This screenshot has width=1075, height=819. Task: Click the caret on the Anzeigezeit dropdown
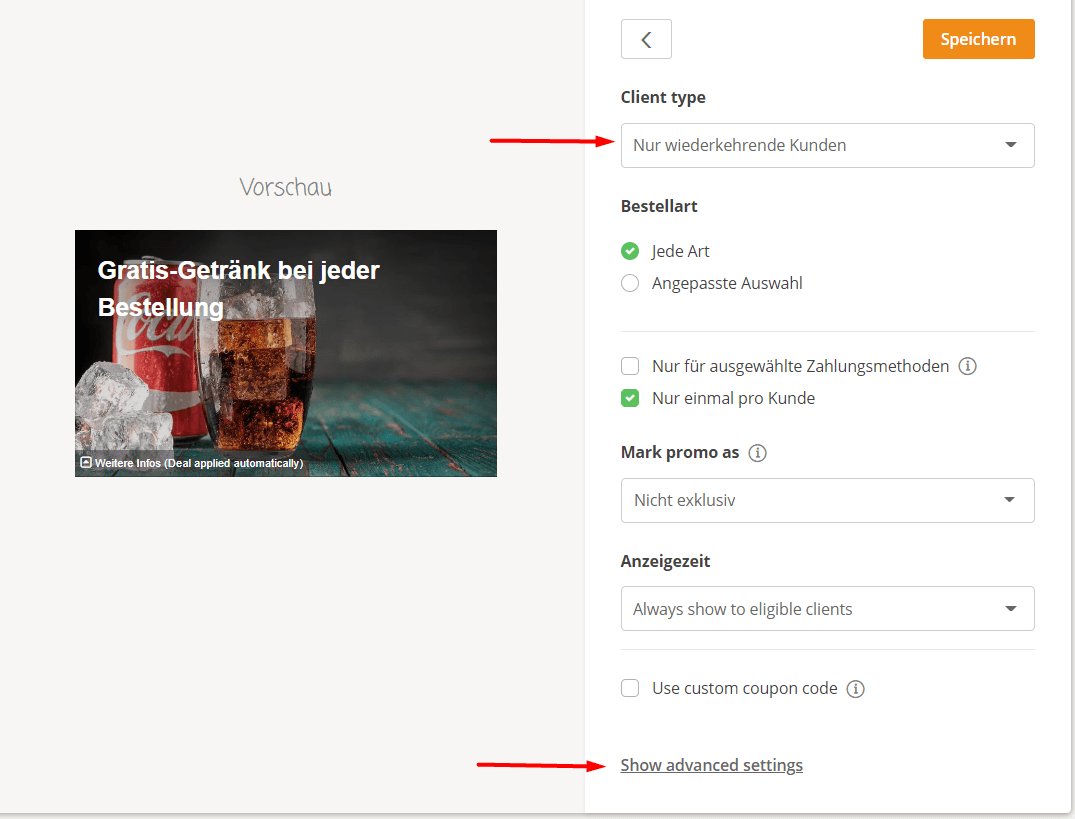tap(1010, 608)
